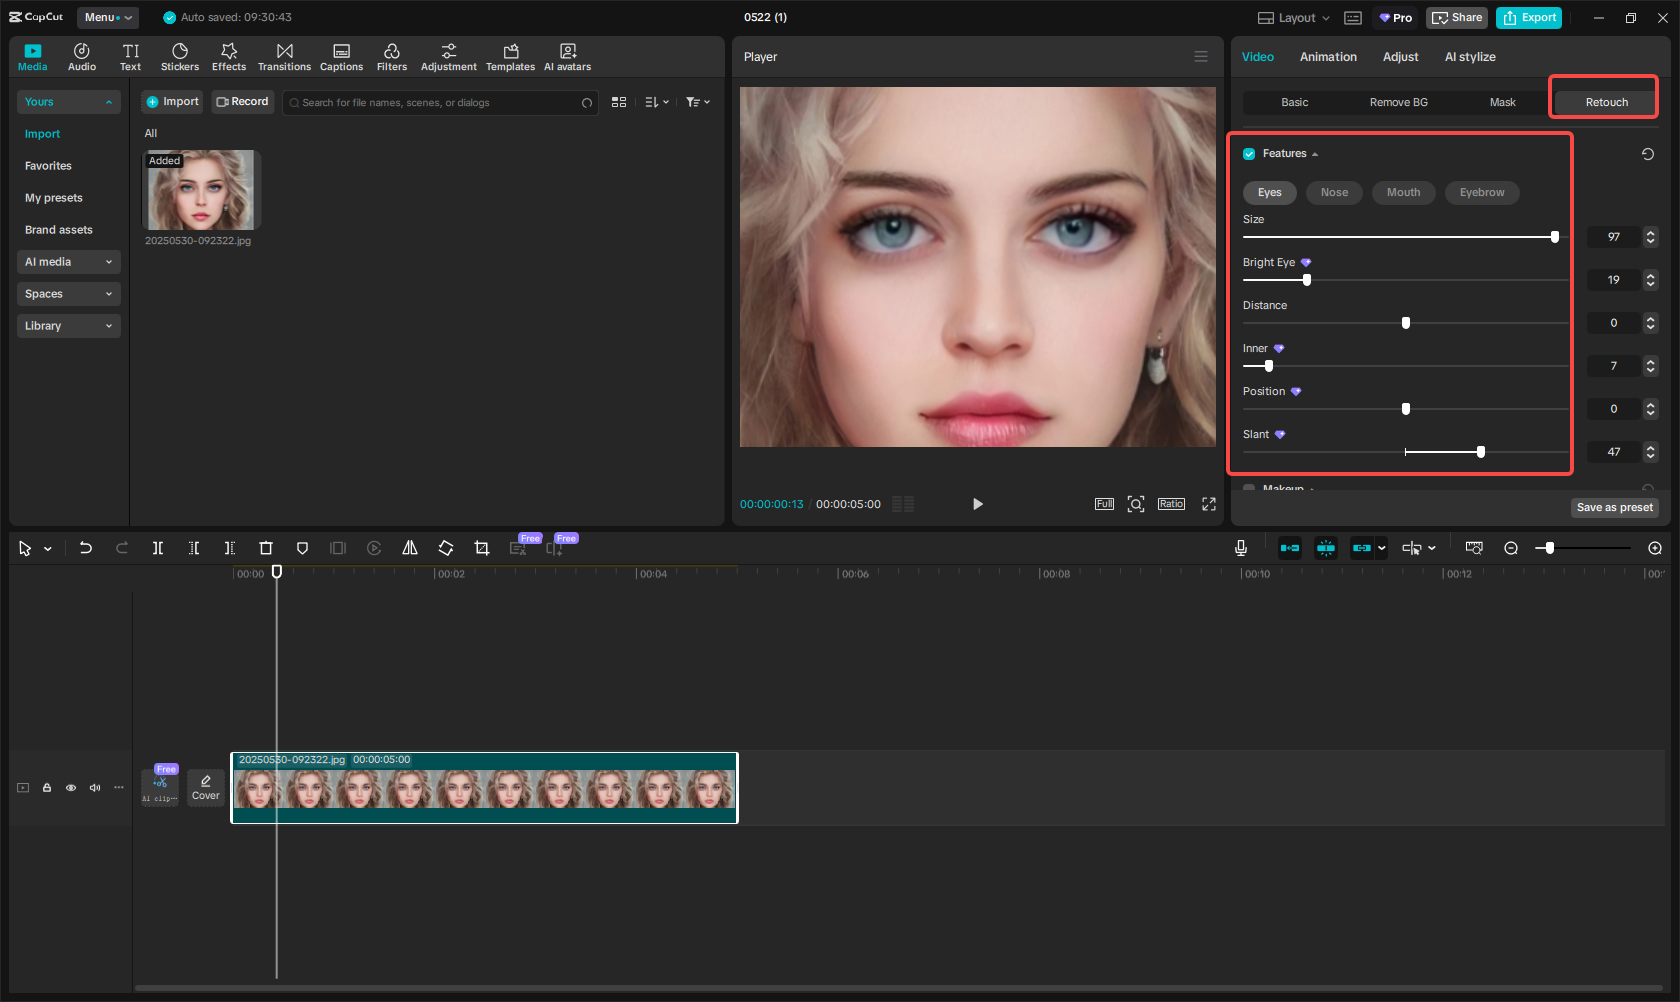Open the Stickers panel
This screenshot has width=1680, height=1002.
pos(180,57)
